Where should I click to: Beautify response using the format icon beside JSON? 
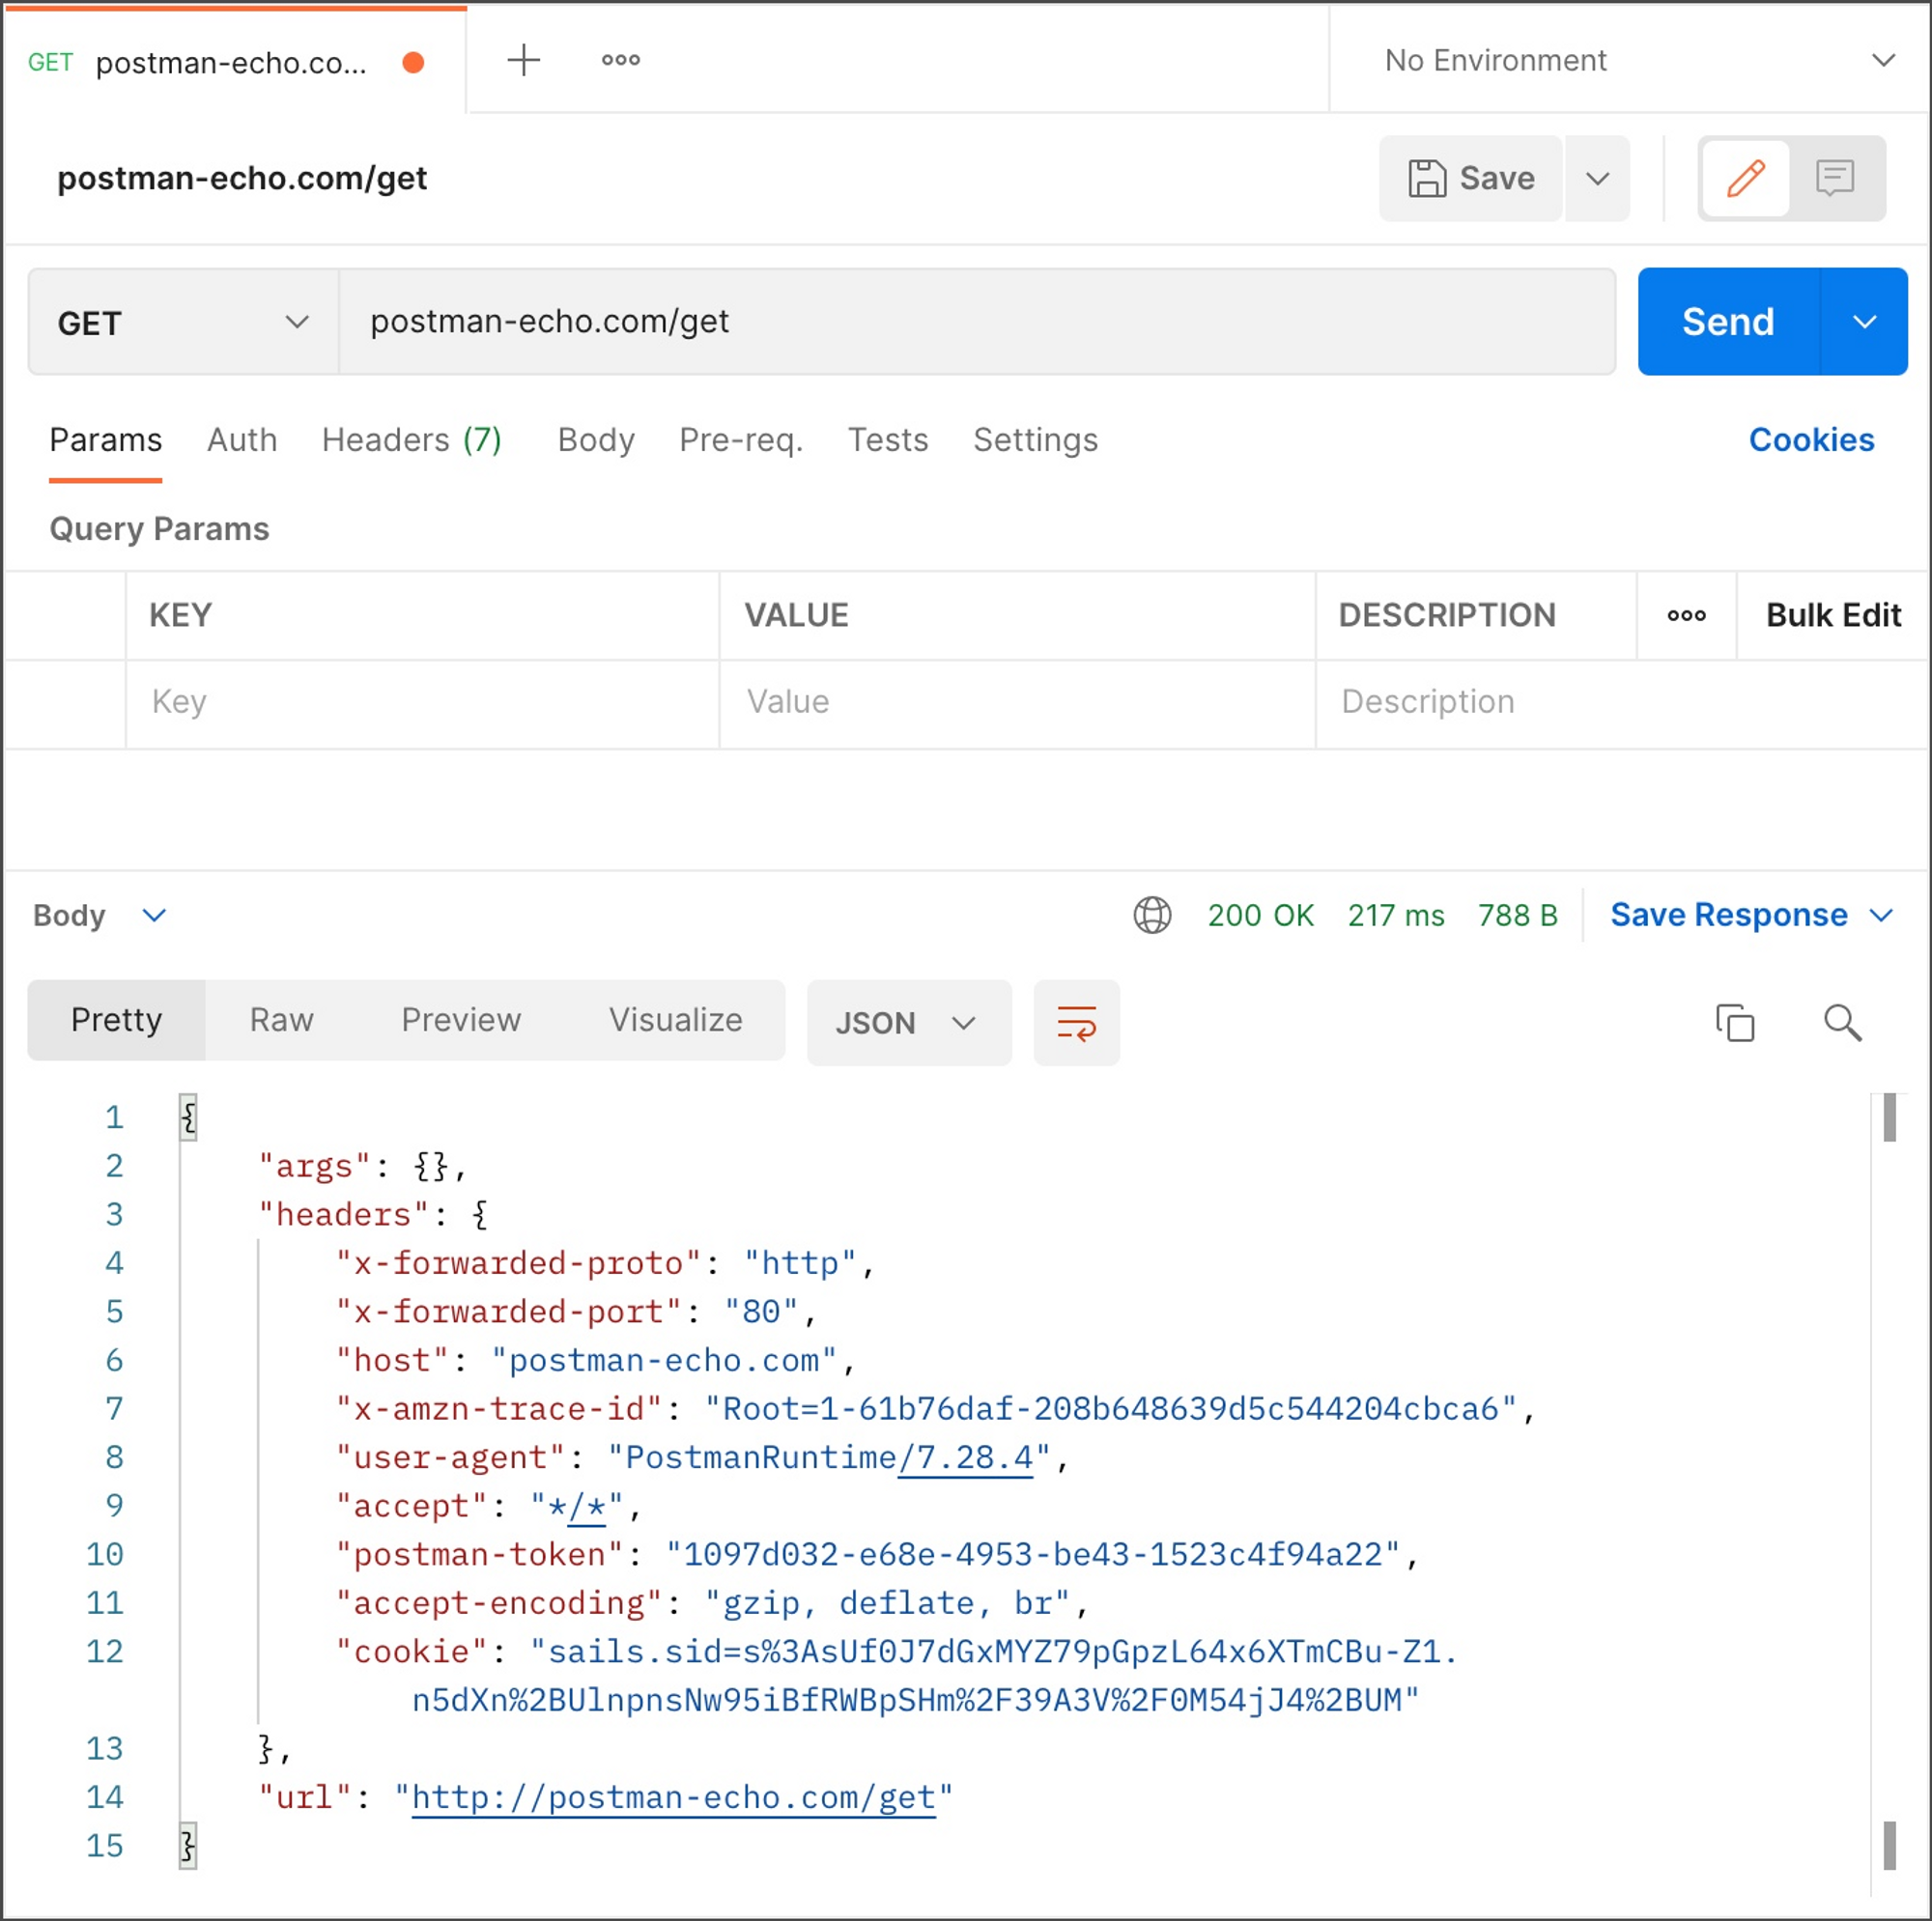click(1076, 1022)
